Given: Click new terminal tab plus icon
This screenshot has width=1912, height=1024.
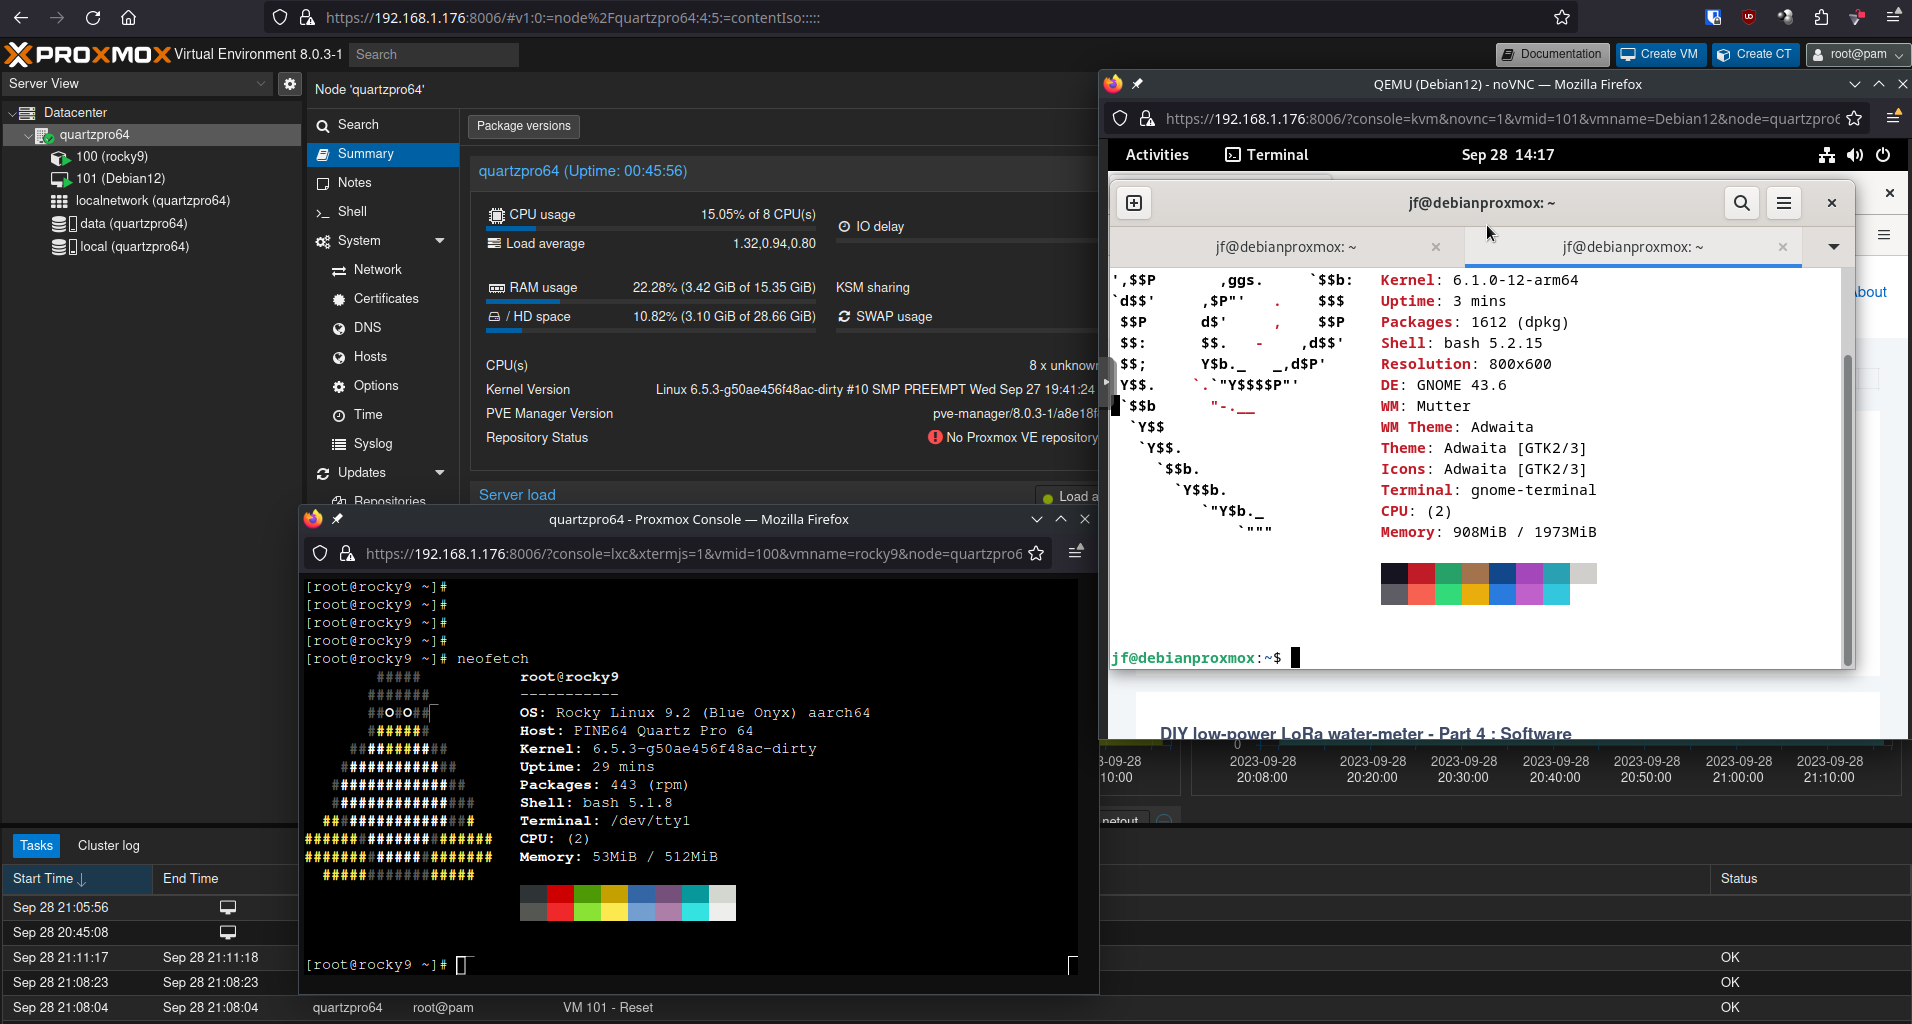Looking at the screenshot, I should coord(1134,203).
